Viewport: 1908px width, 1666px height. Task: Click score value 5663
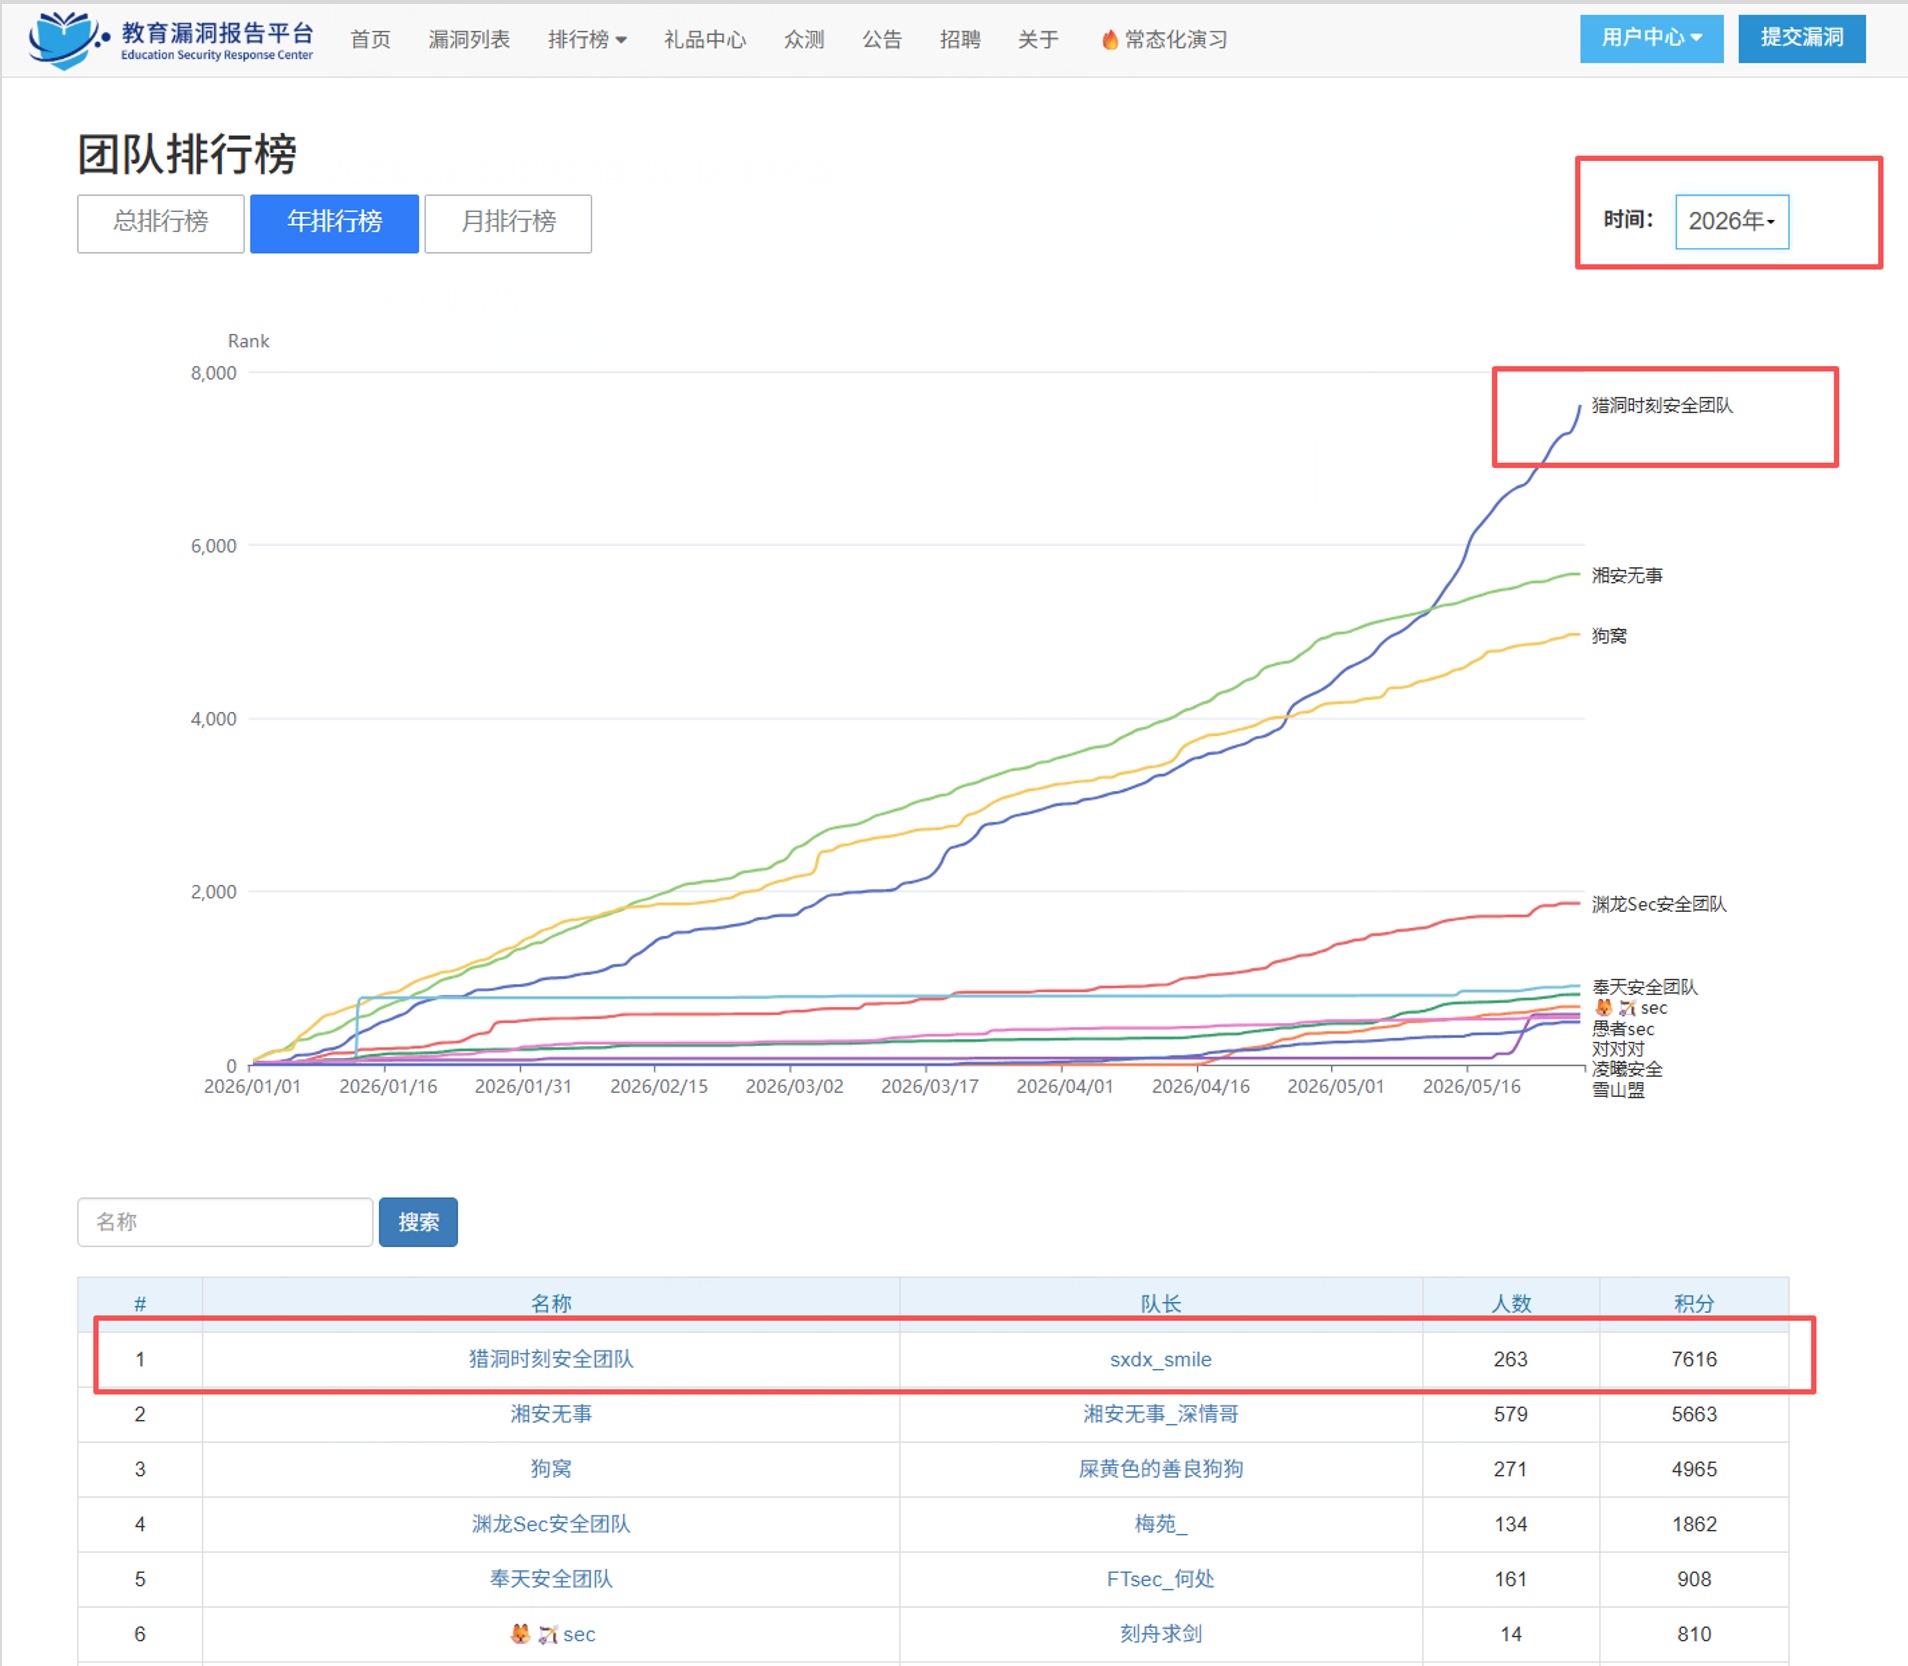1693,1414
